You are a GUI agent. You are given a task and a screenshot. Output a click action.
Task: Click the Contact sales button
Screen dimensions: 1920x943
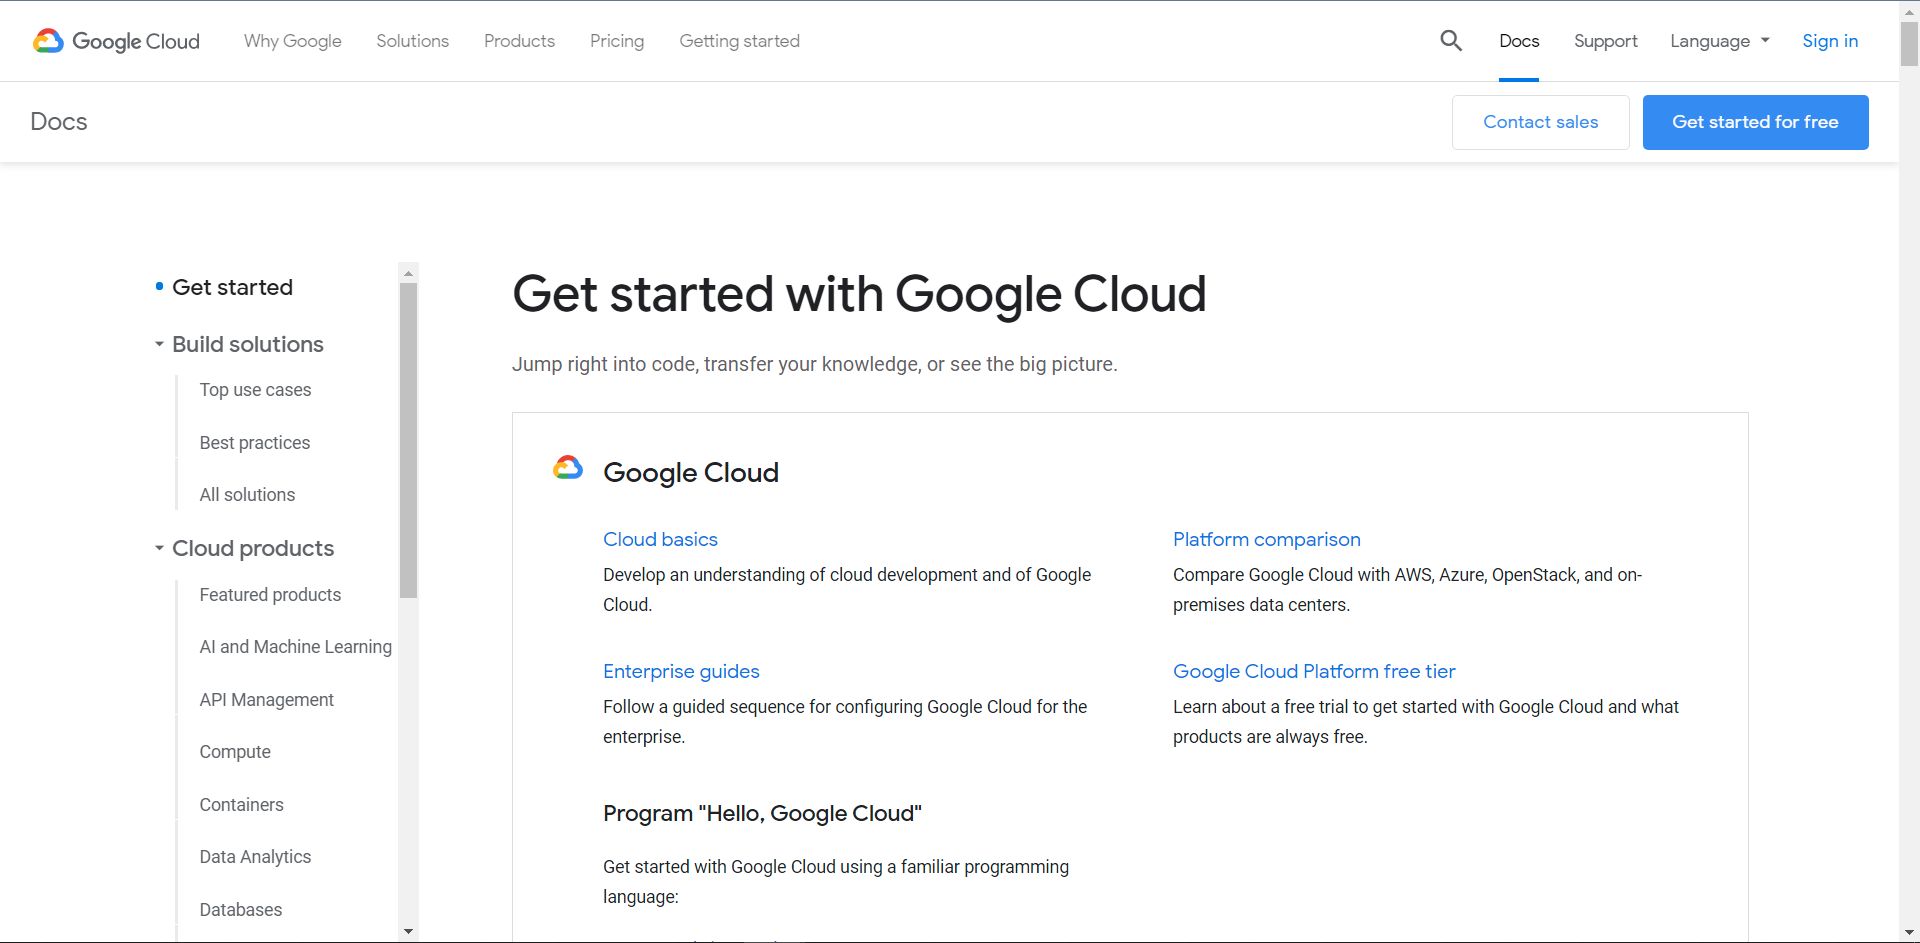coord(1541,122)
